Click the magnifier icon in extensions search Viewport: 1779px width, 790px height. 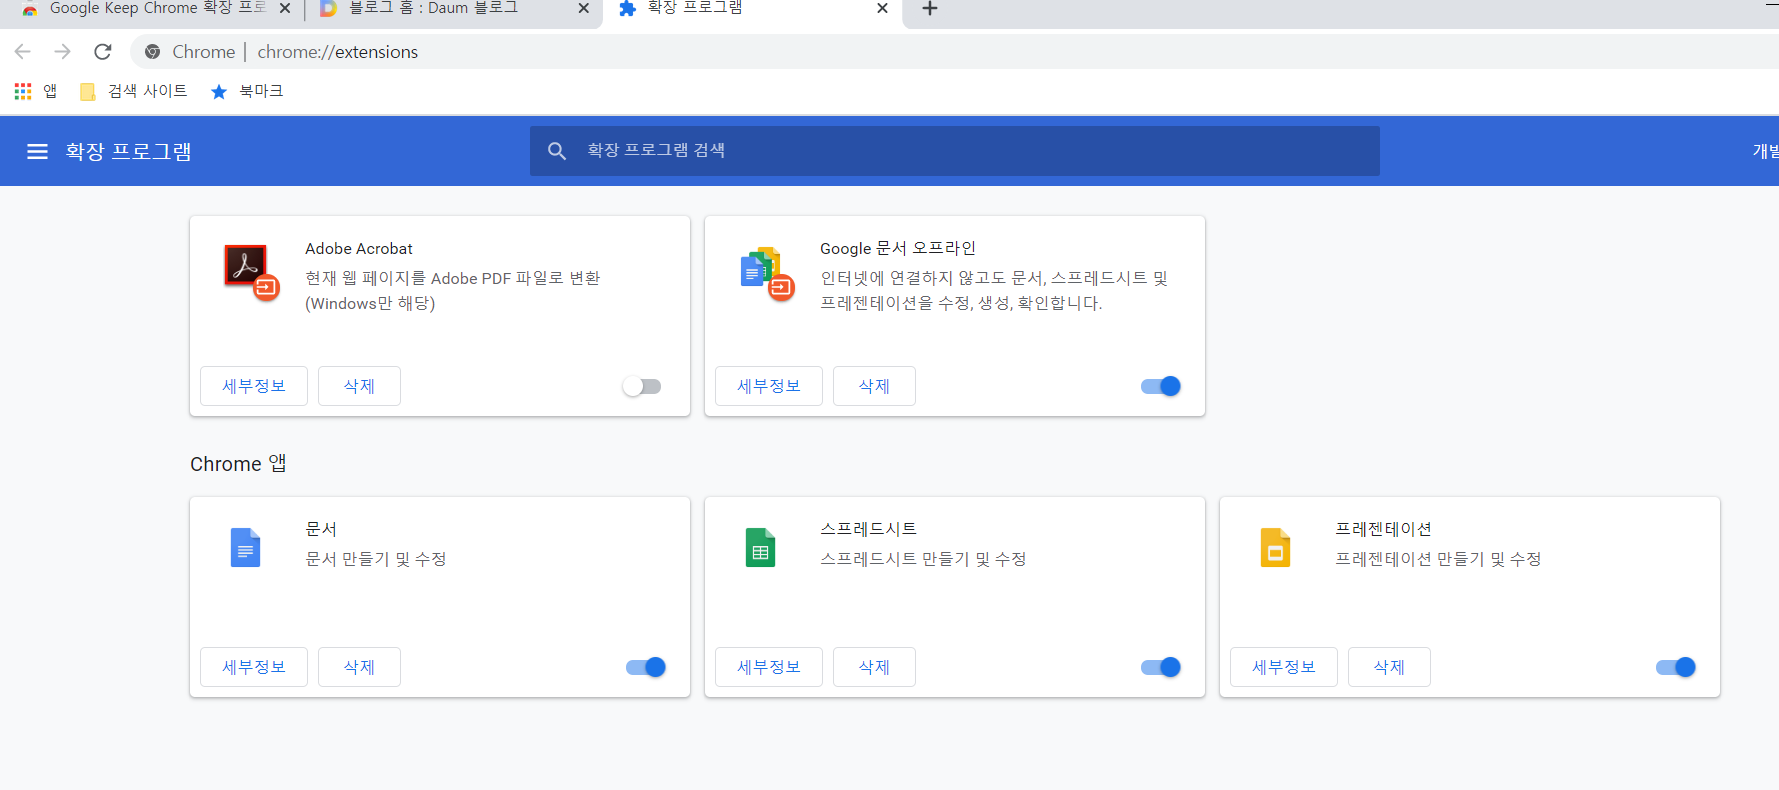pos(557,150)
